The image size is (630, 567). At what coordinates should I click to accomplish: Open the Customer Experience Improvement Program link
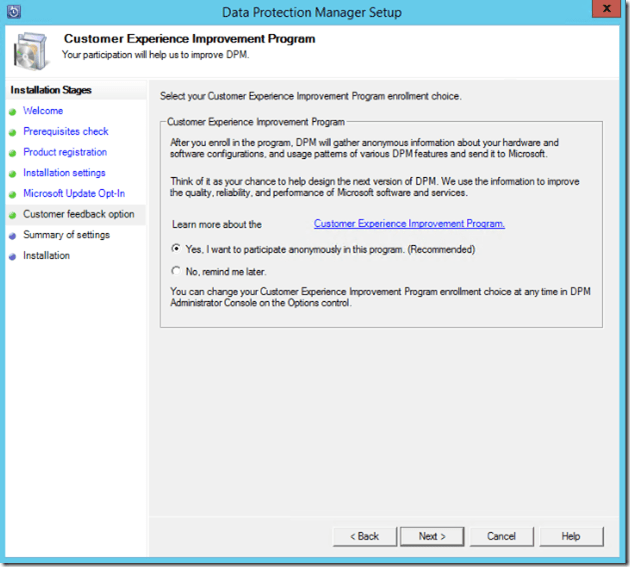coord(409,224)
